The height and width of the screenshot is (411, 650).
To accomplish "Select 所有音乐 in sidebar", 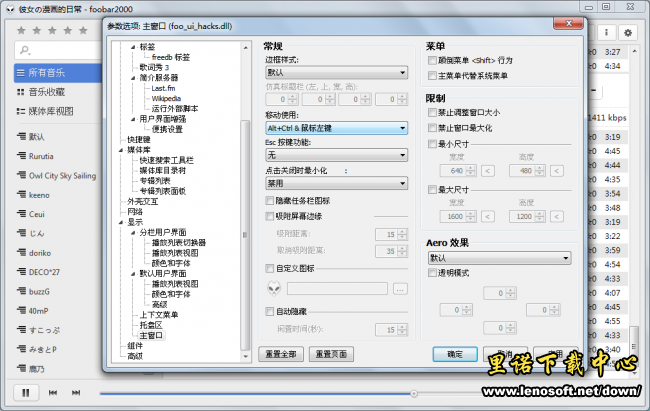I will [x=58, y=73].
